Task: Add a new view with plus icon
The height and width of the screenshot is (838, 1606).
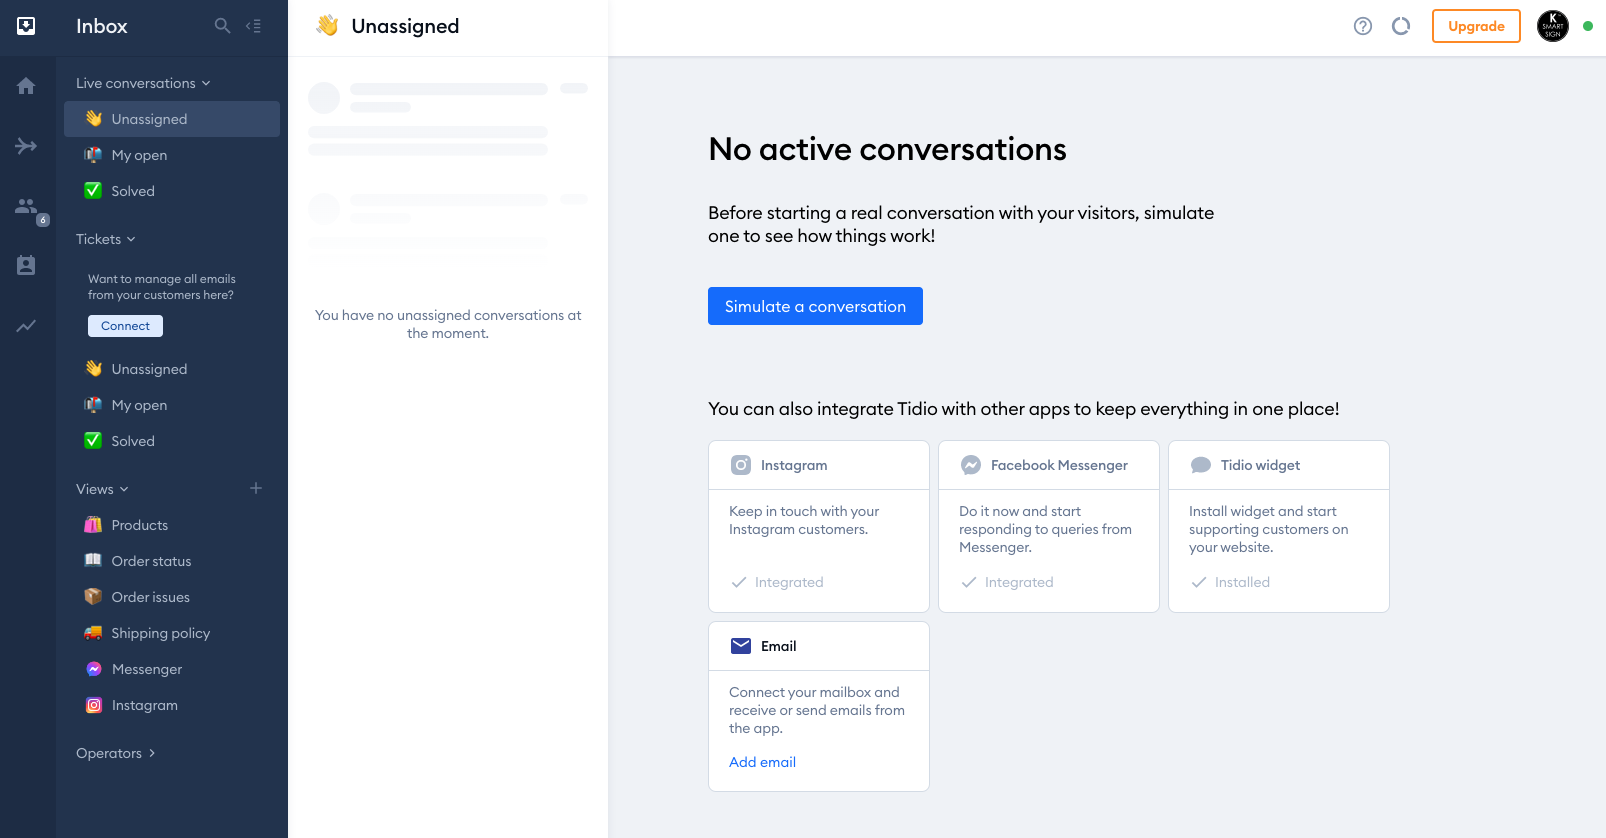Action: pyautogui.click(x=256, y=488)
